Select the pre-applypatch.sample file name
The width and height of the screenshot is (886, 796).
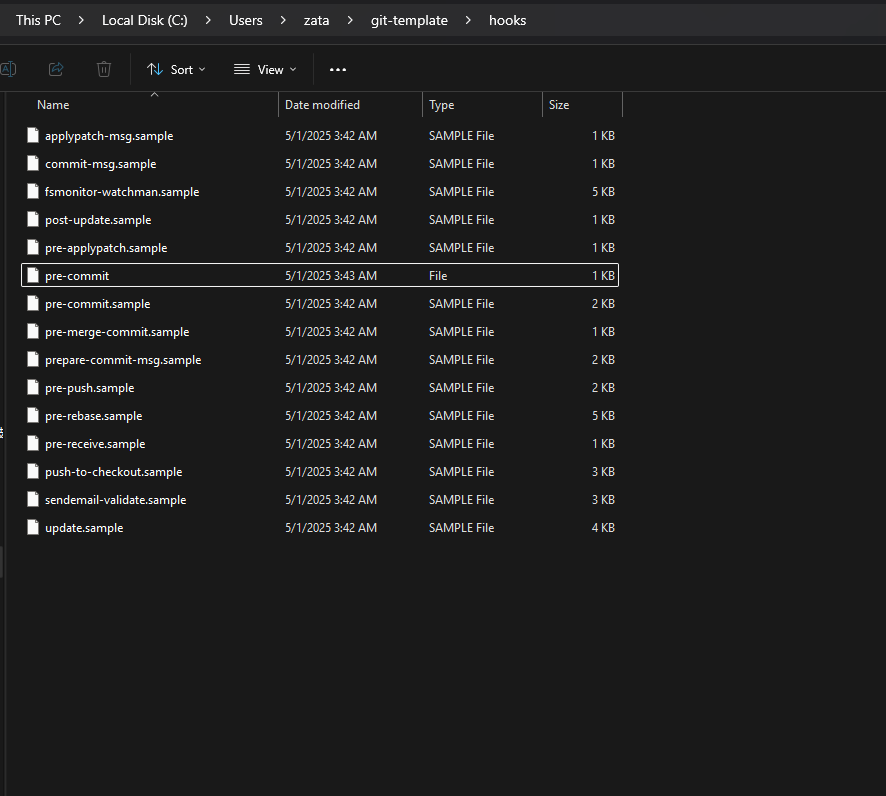pyautogui.click(x=106, y=248)
